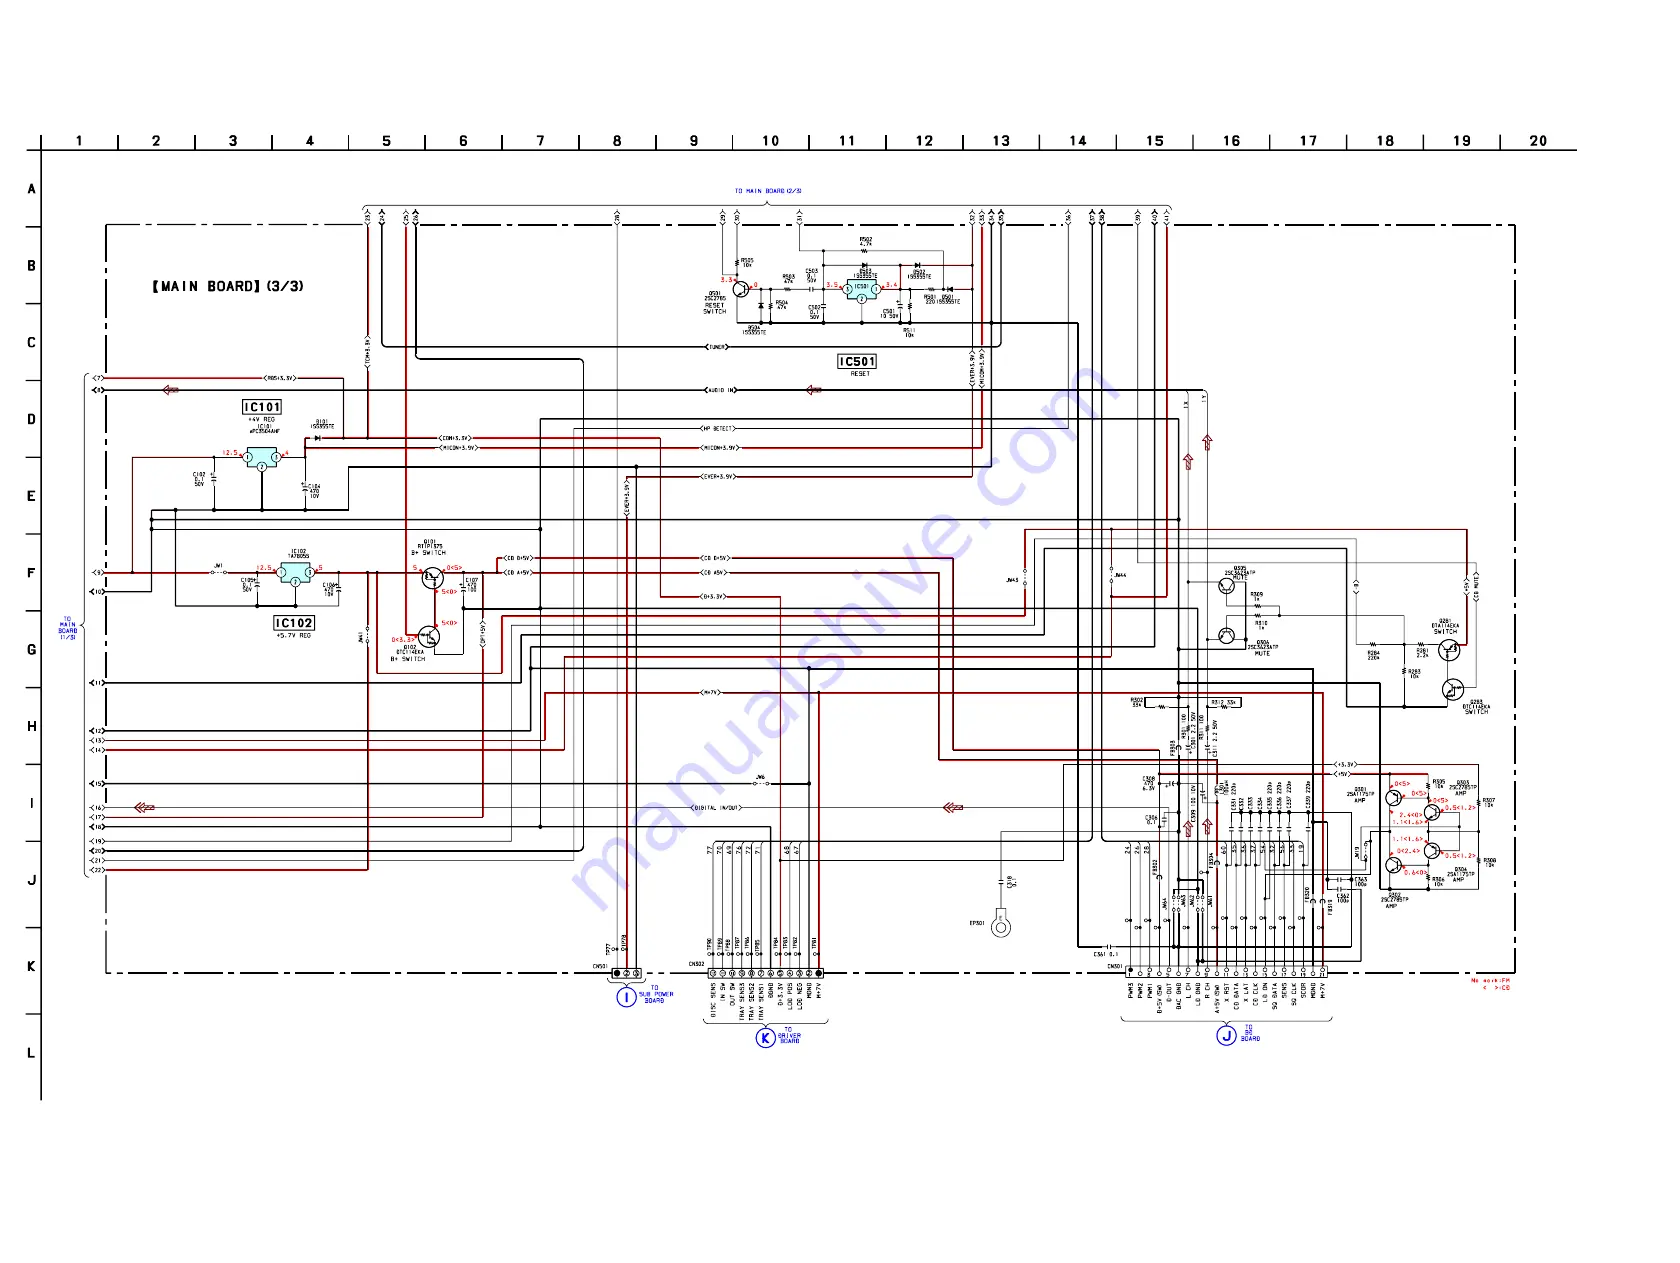
Task: Click the cyan IC101 regulator block
Action: click(x=262, y=458)
